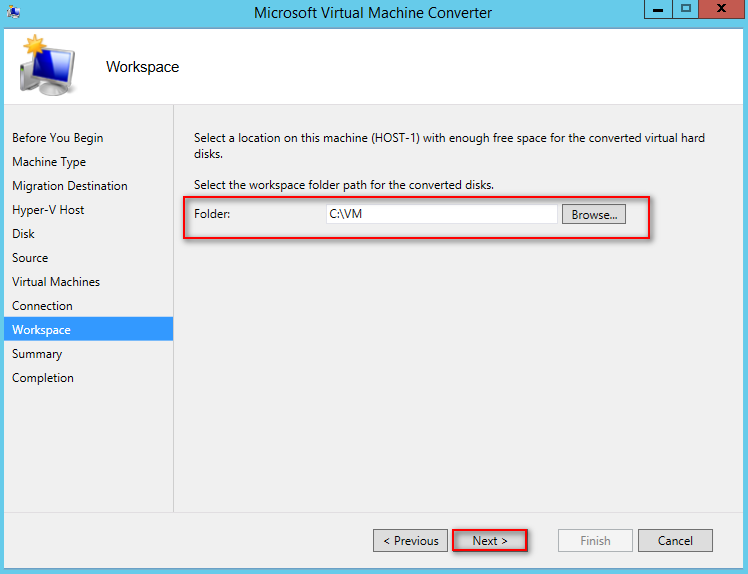Click the wizard computer icon beside Workspace
The image size is (748, 574).
point(47,65)
